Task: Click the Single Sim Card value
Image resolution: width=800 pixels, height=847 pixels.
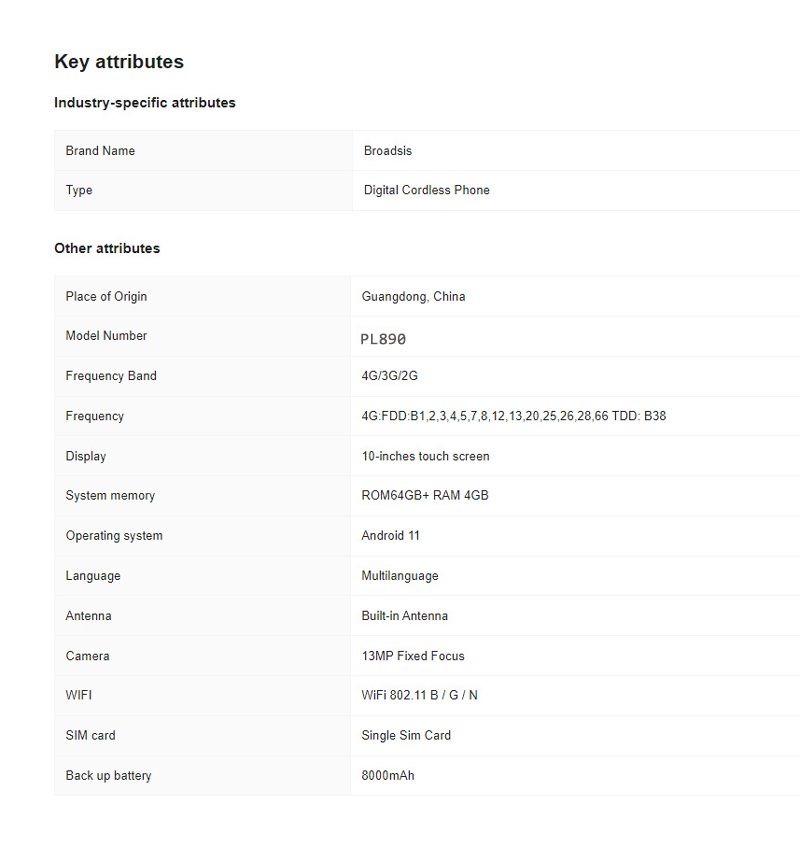Action: tap(406, 735)
